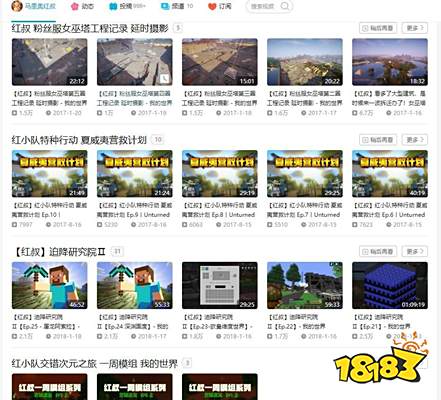
Task: Open the 40:19 Untamed Ep.6 thumbnail
Action: click(390, 174)
